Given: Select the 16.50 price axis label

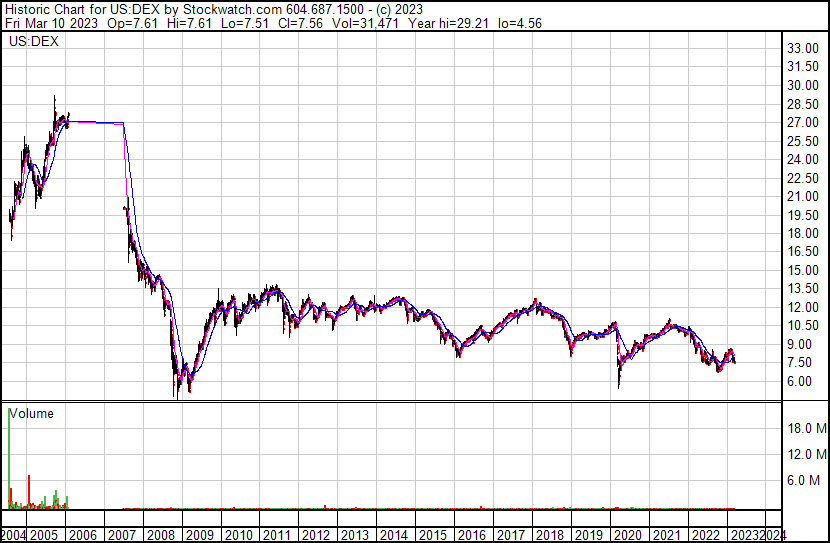Looking at the screenshot, I should pyautogui.click(x=803, y=251).
